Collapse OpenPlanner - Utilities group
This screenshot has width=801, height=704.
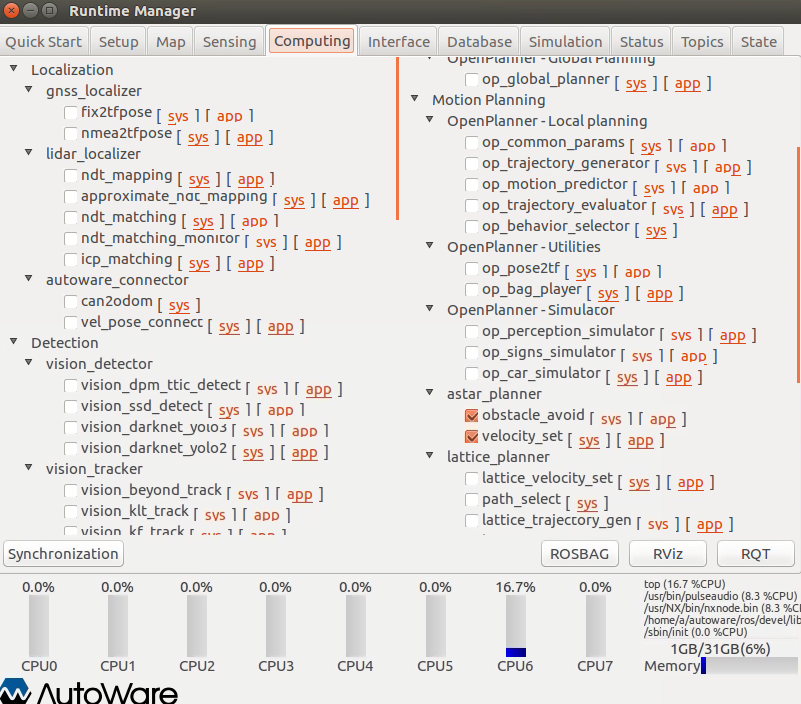[430, 245]
